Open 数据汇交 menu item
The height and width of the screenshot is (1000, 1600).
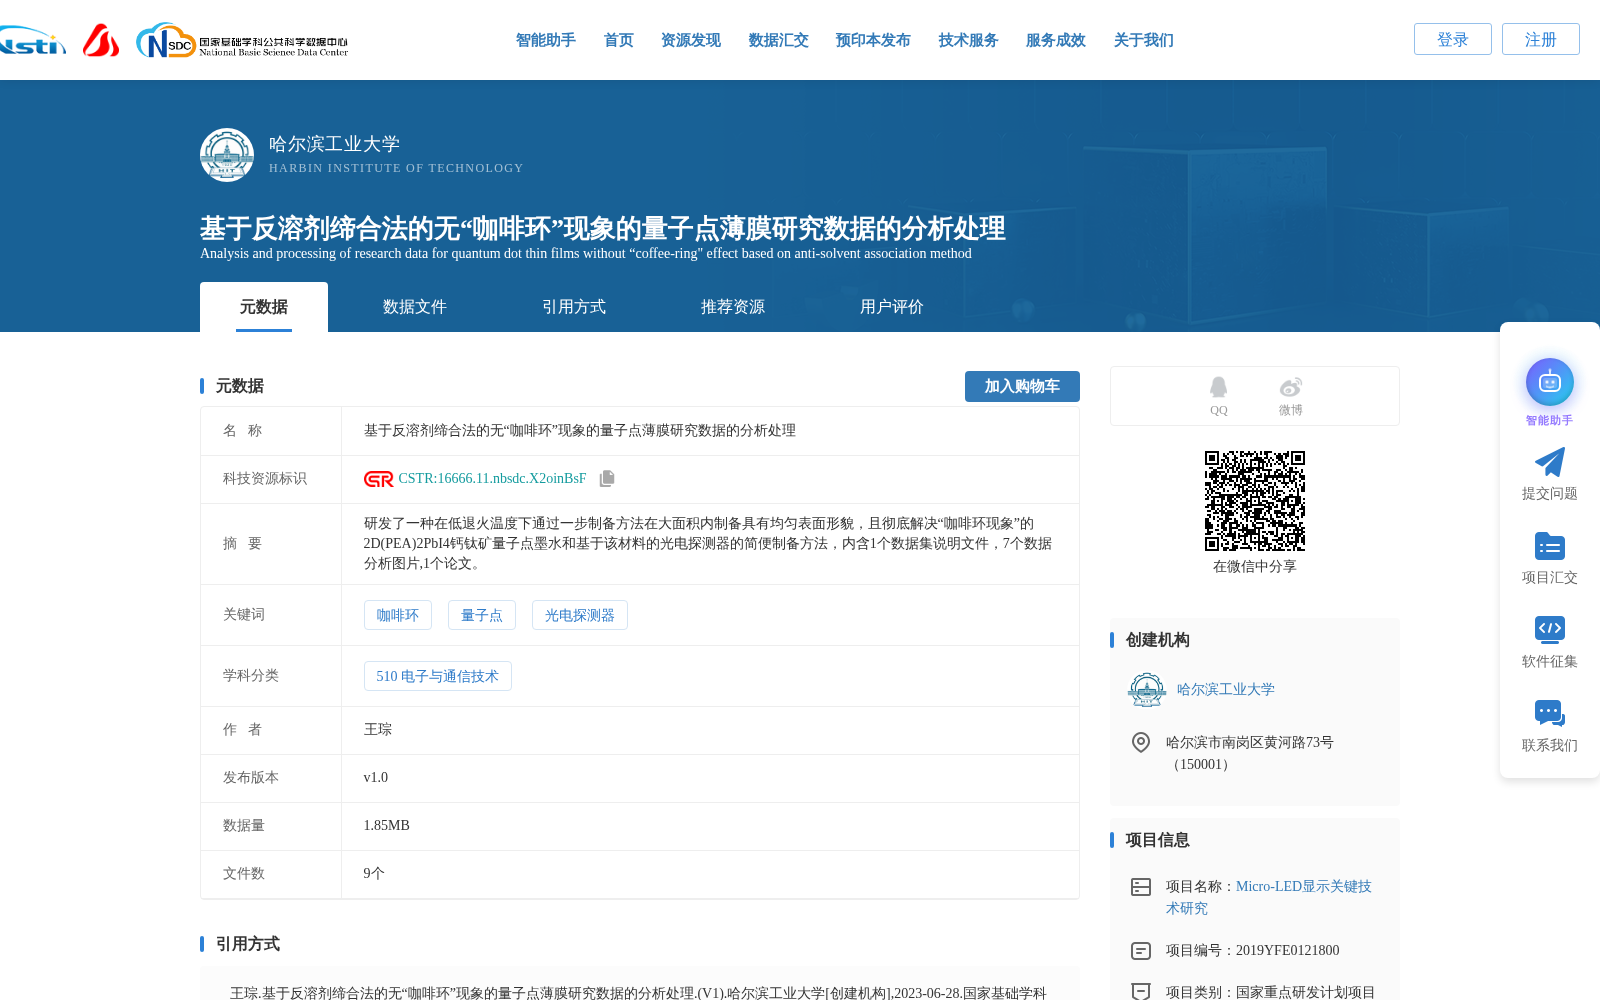[x=779, y=40]
